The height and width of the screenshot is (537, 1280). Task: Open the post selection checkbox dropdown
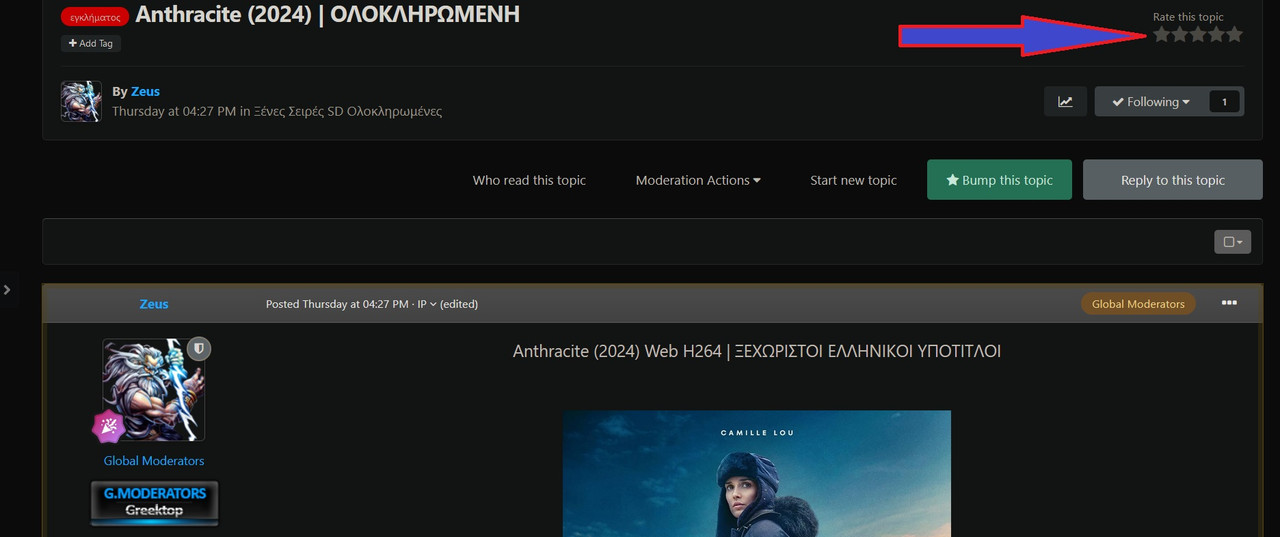pyautogui.click(x=1233, y=241)
